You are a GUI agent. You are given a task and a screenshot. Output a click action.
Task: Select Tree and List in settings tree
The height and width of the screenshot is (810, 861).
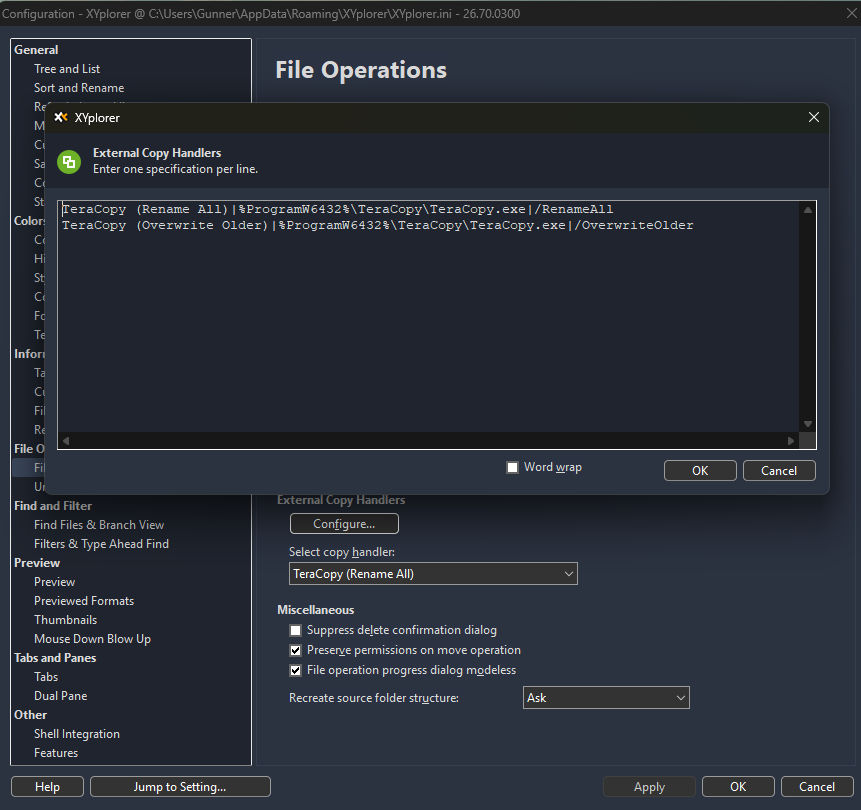[67, 69]
